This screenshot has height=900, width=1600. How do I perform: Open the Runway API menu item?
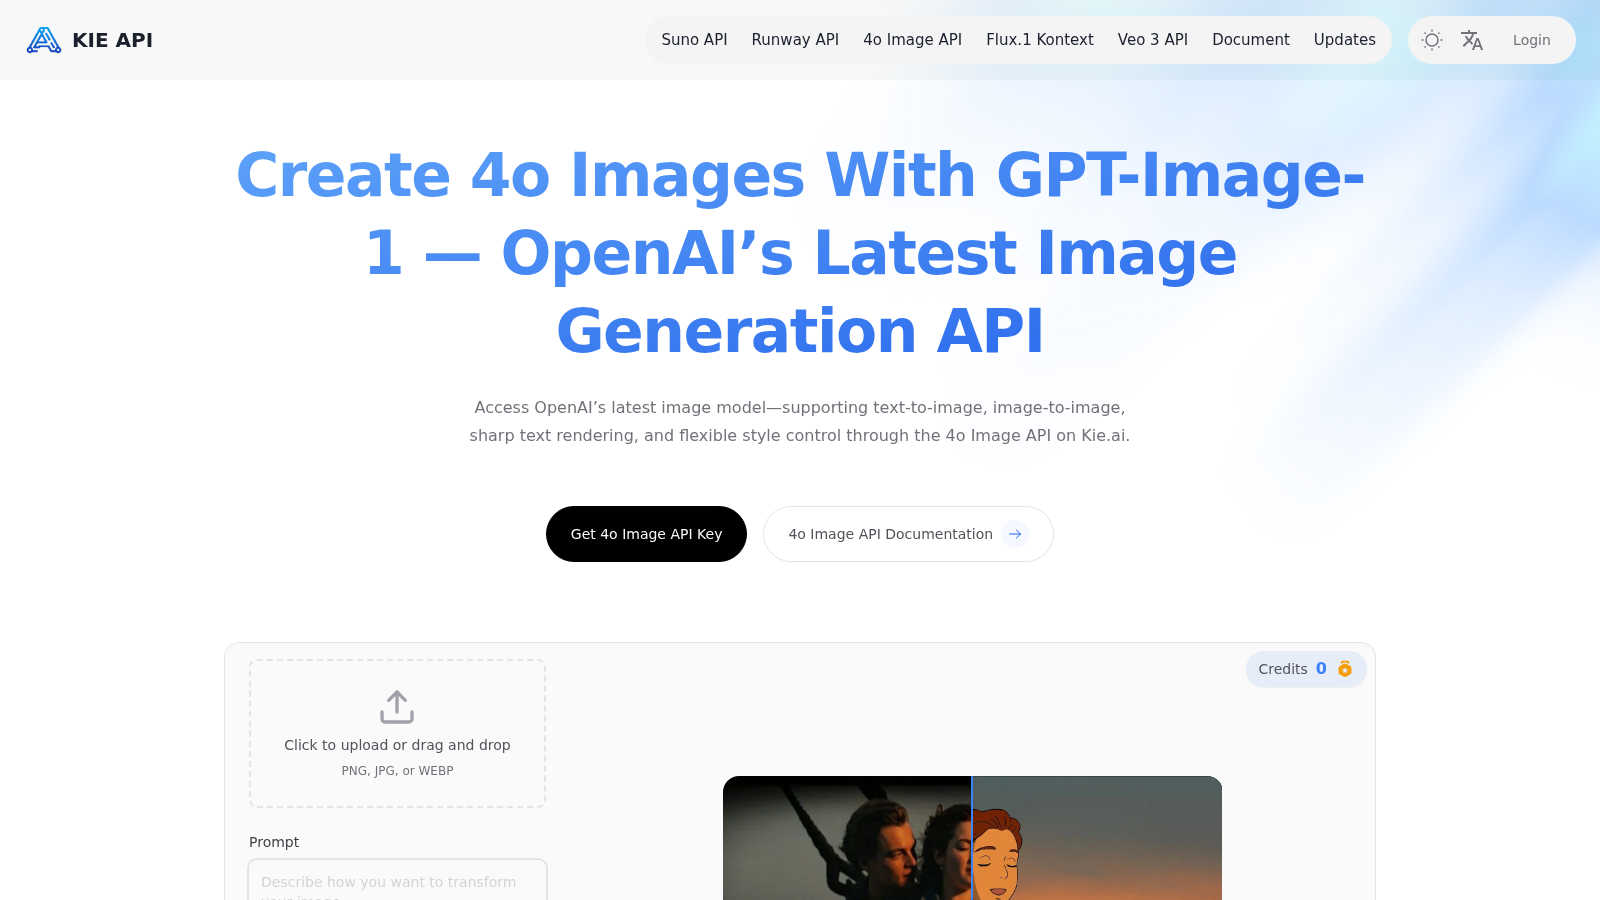(795, 40)
